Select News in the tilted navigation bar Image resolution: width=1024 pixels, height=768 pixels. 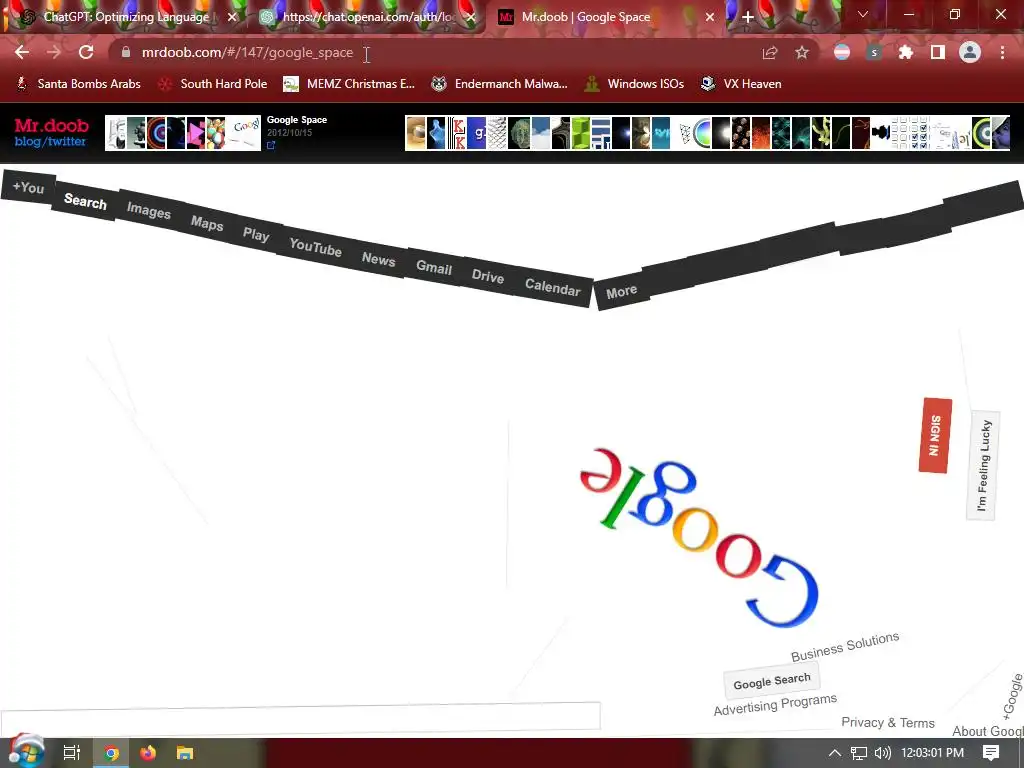tap(378, 259)
